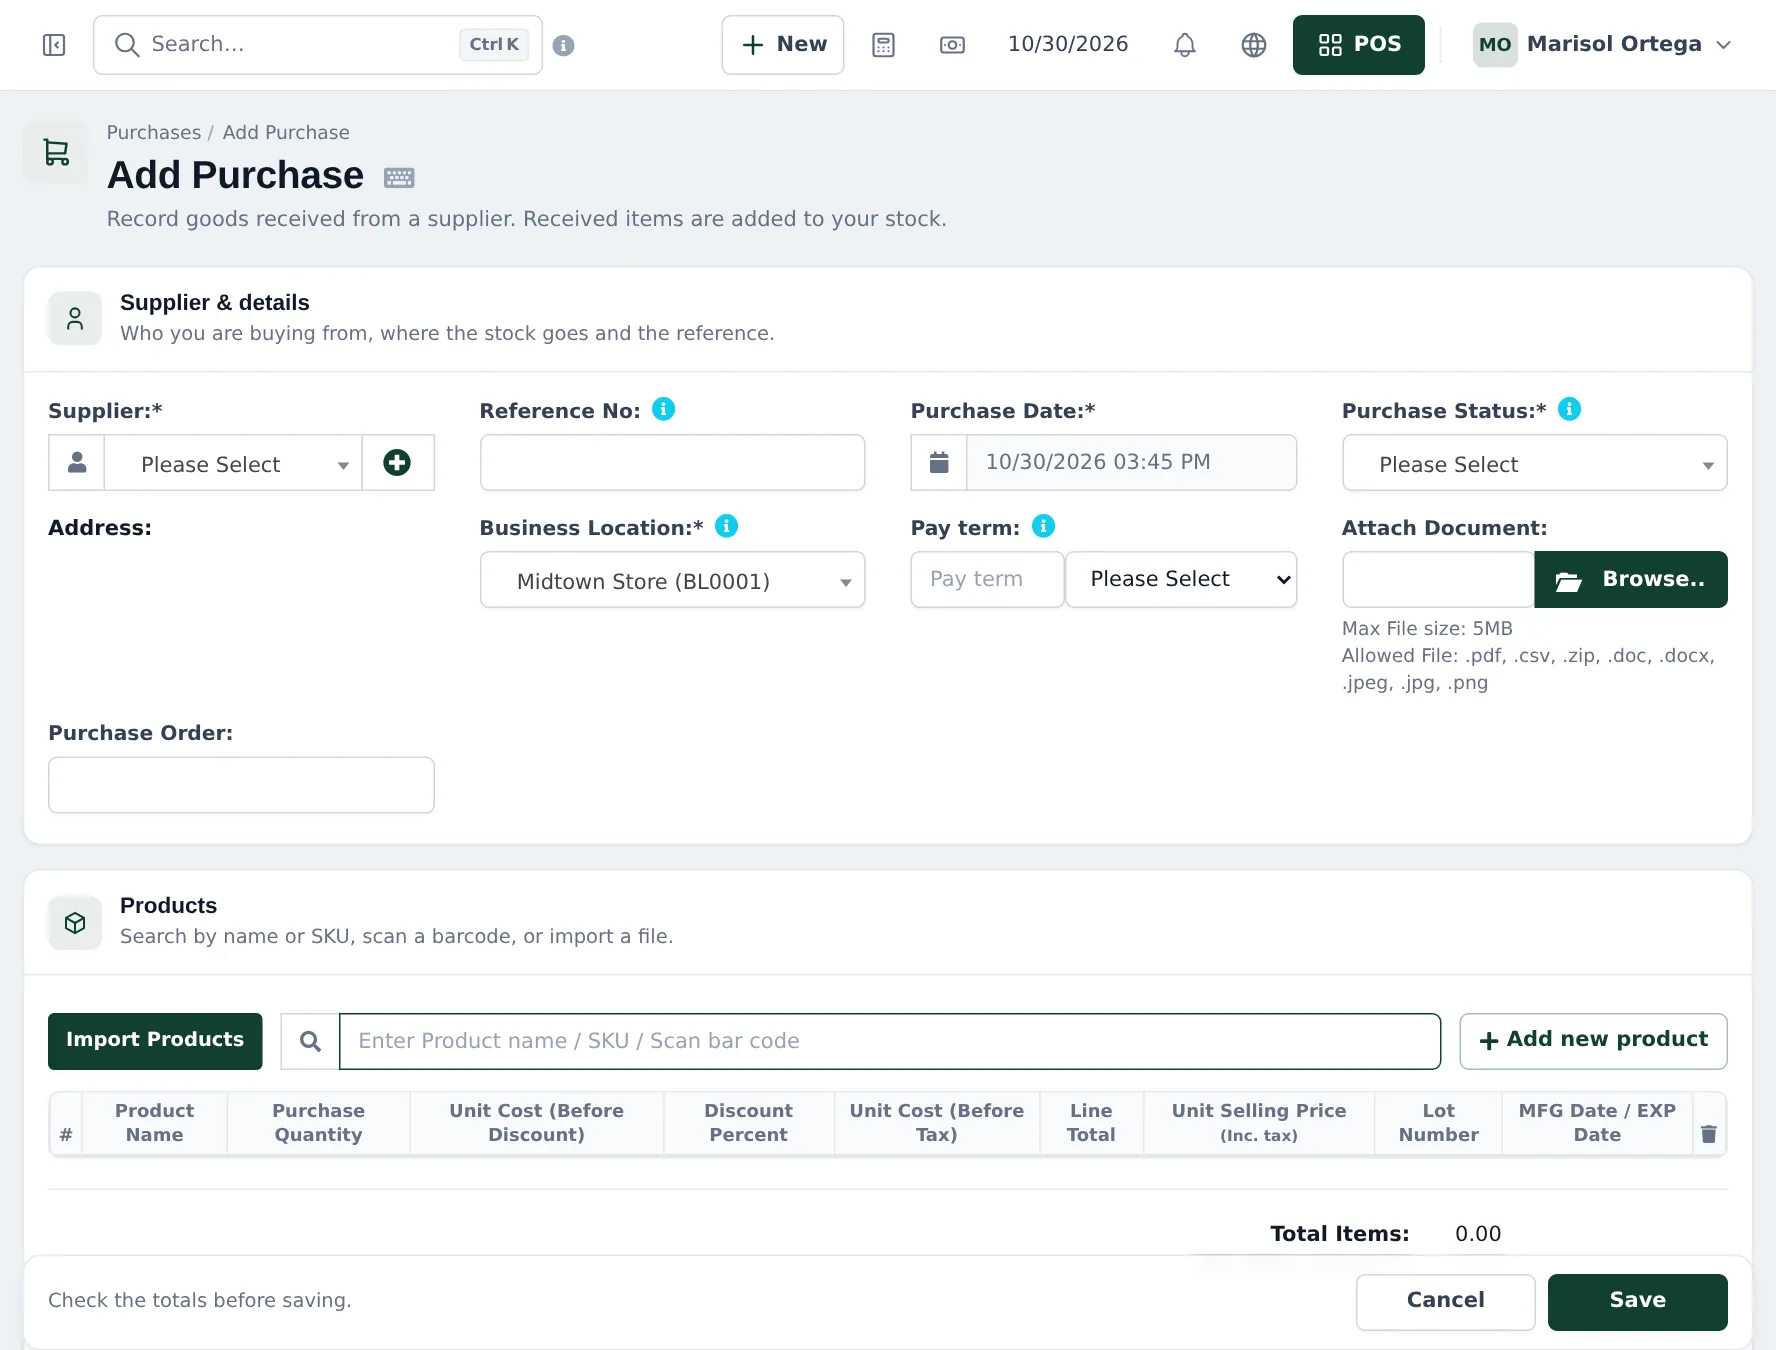Open search info icon beside Ctrl K
The height and width of the screenshot is (1350, 1776).
click(563, 46)
